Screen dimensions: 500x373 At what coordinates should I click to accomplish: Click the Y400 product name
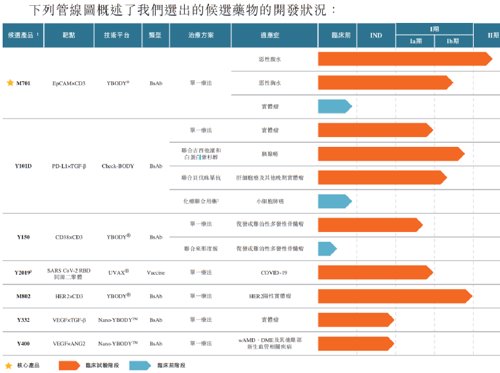point(23,343)
